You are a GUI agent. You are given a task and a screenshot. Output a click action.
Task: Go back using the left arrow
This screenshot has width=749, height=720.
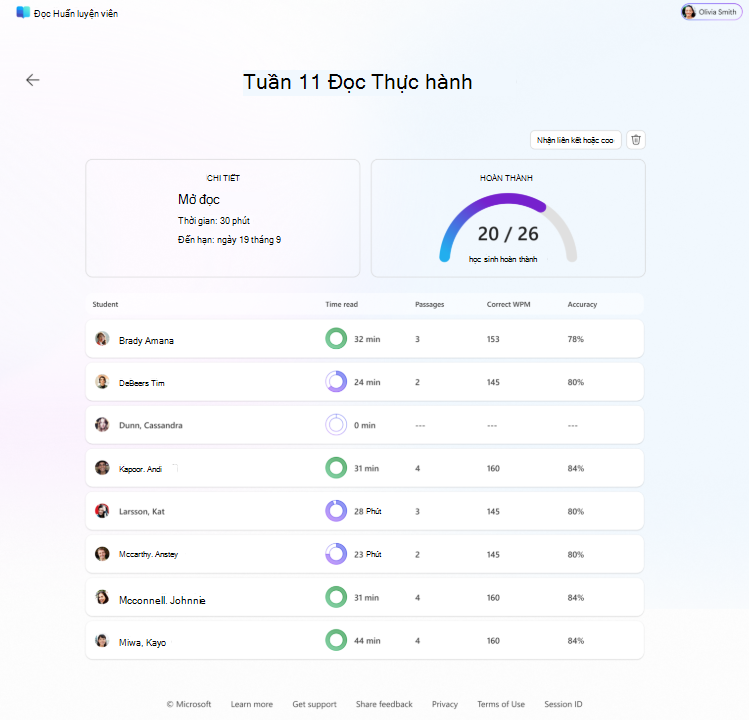coord(32,80)
